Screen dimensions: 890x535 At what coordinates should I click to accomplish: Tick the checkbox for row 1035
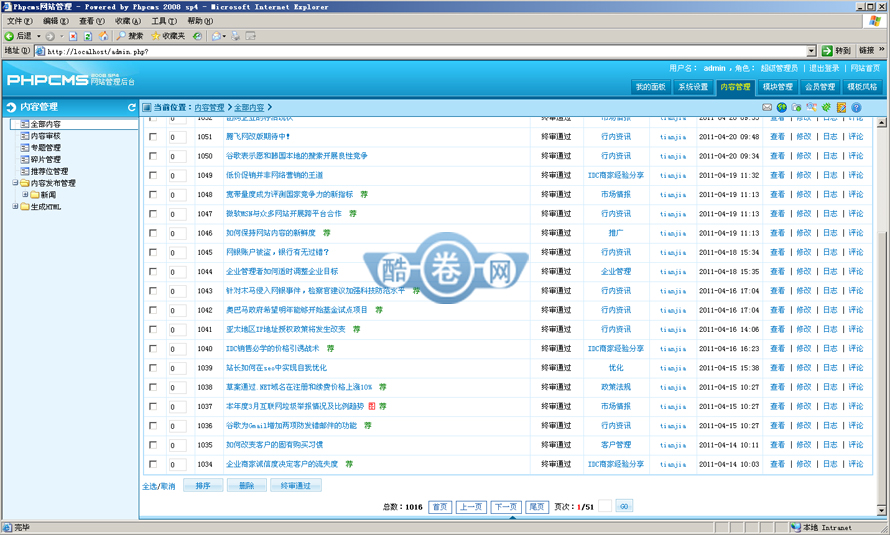click(x=153, y=445)
